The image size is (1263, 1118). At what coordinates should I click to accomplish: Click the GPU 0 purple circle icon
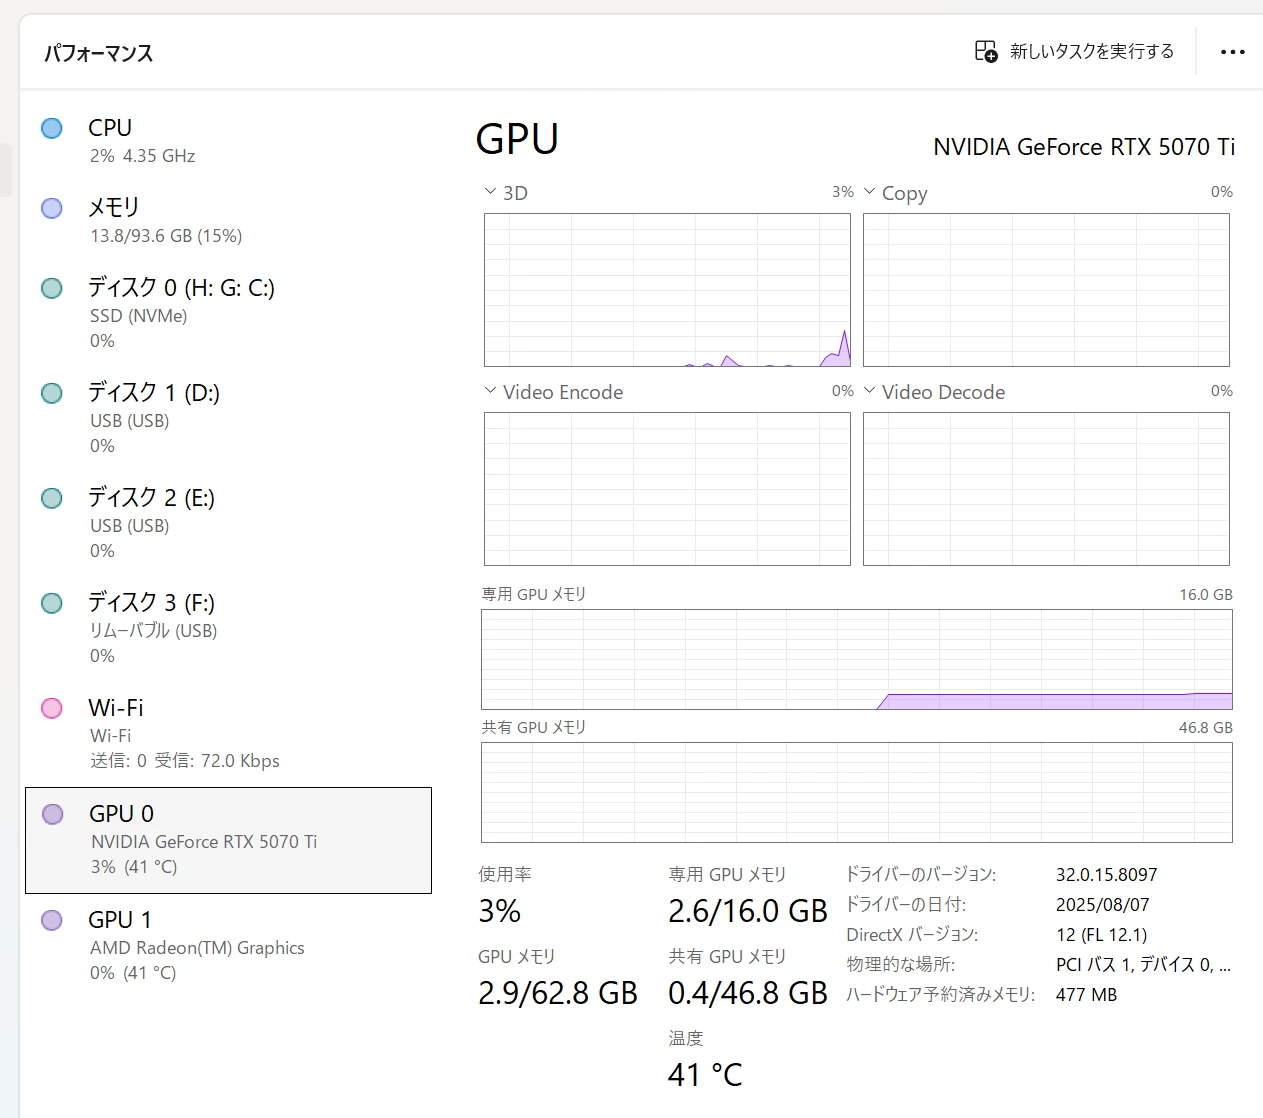click(x=53, y=814)
